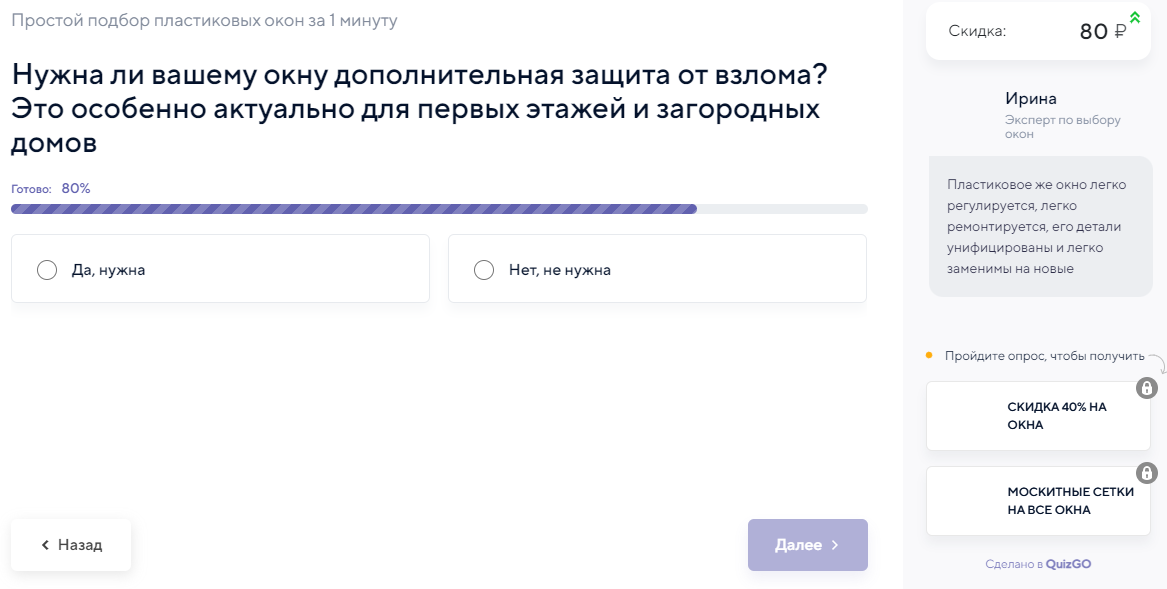Click the discount amount 80 ₽ box
The height and width of the screenshot is (589, 1167).
pyautogui.click(x=1038, y=31)
